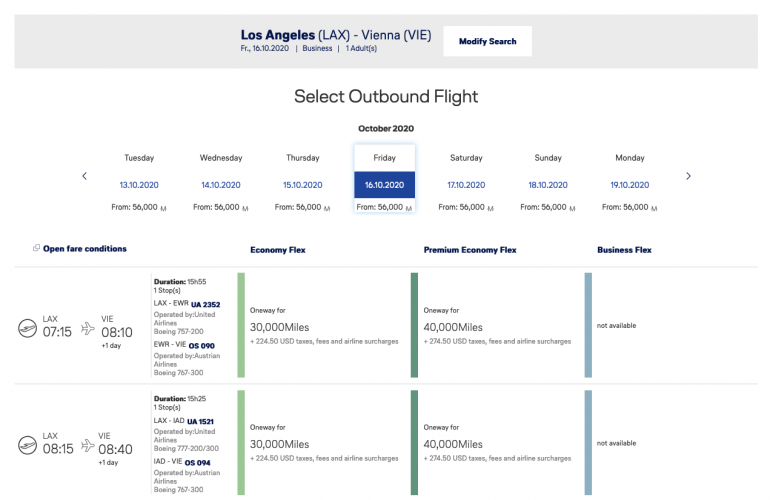Open flight UA 2352 details link
This screenshot has height=500, width=770.
coord(204,303)
